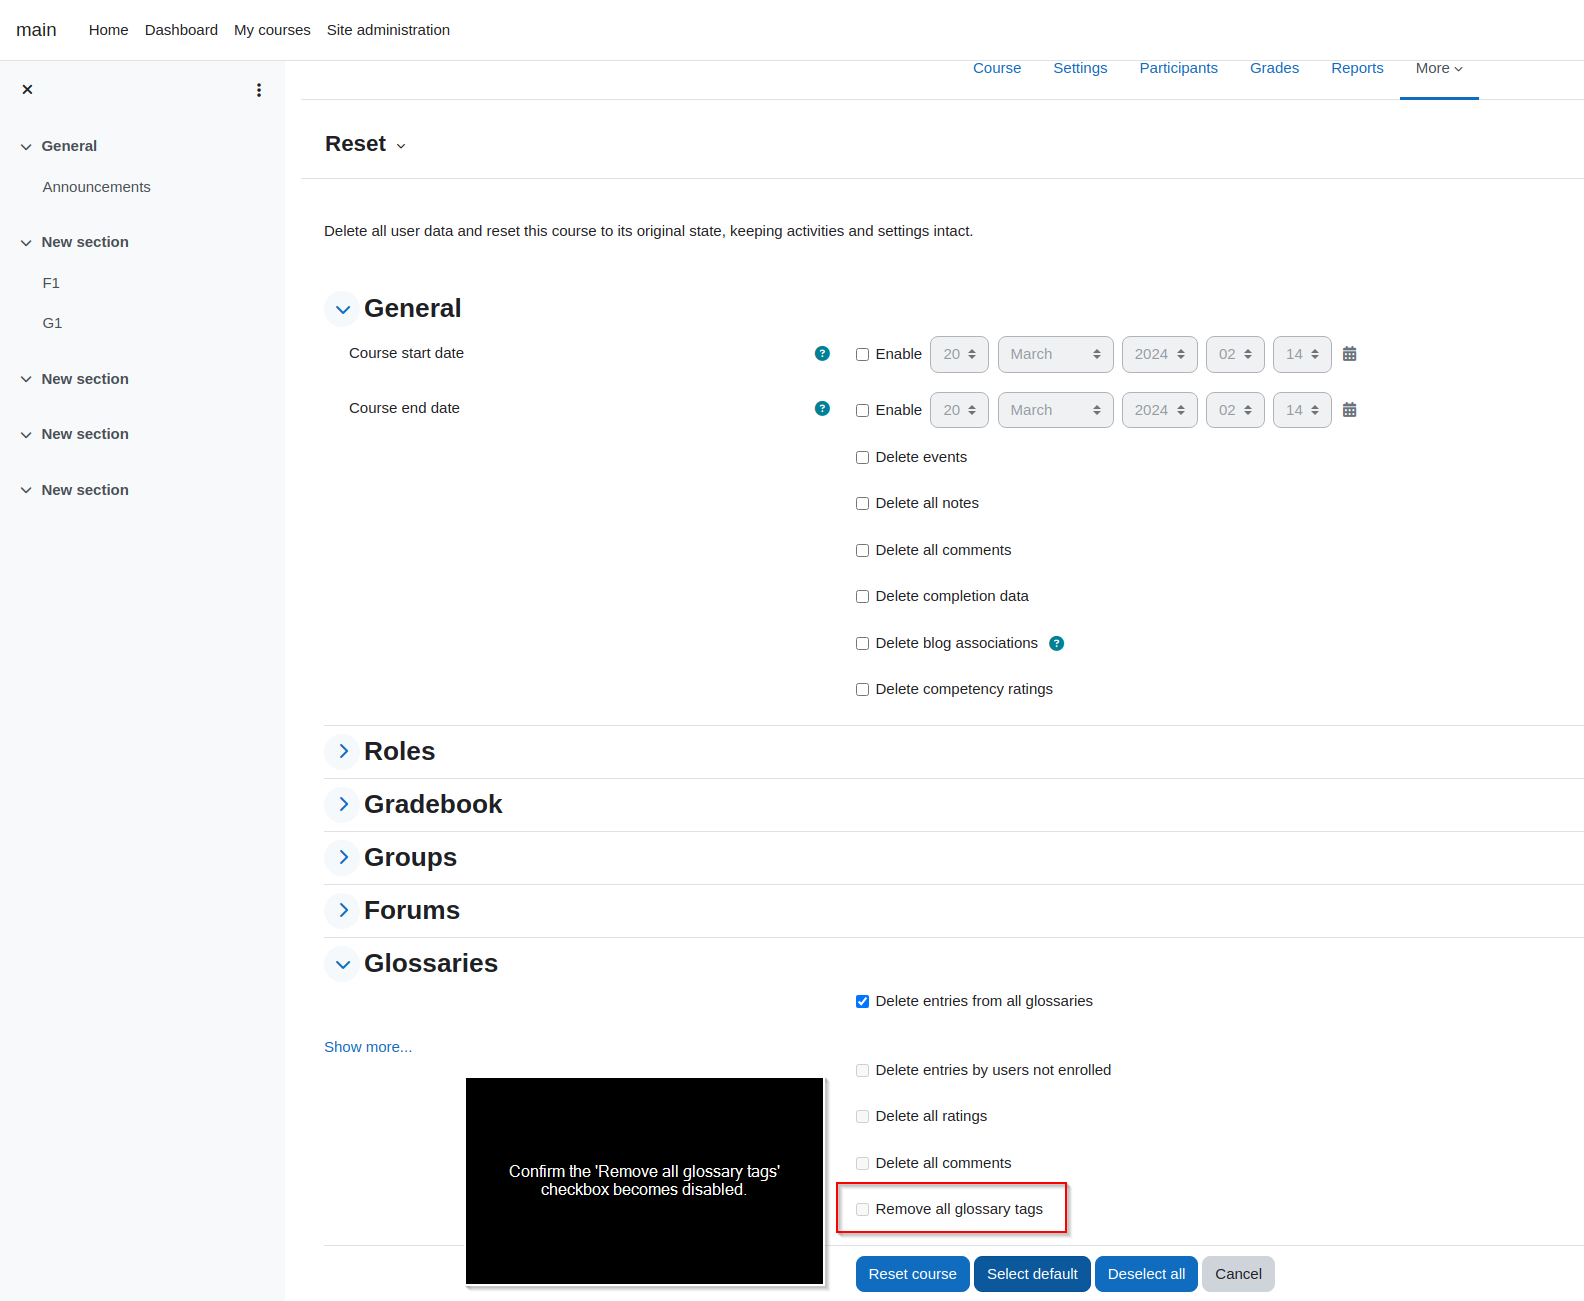Switch to the Reports tab
The image size is (1584, 1301).
click(x=1357, y=68)
